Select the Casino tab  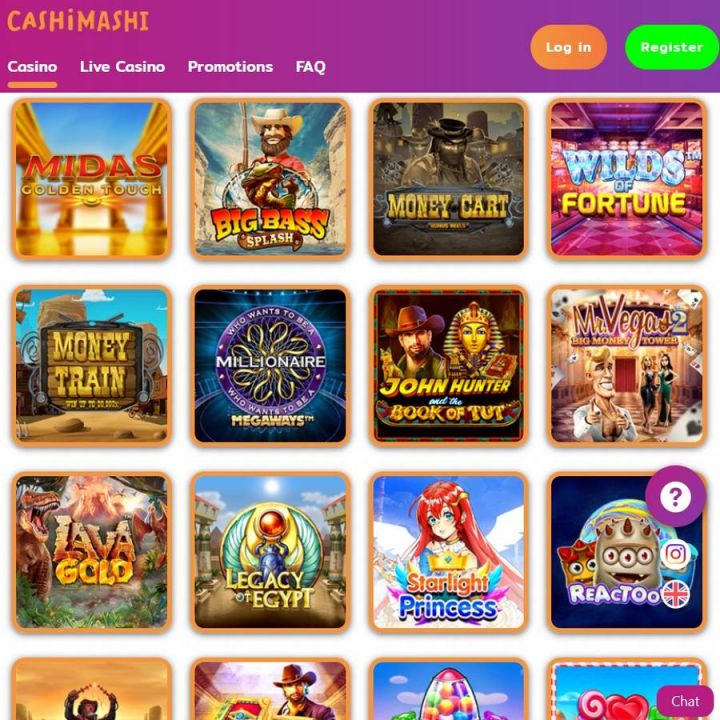(x=32, y=67)
